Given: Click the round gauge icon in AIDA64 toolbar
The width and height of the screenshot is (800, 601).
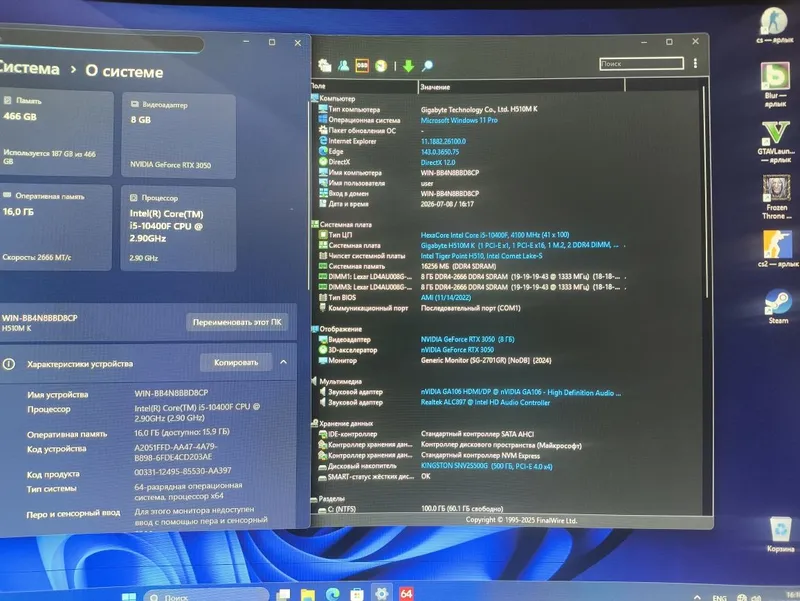Looking at the screenshot, I should point(381,66).
